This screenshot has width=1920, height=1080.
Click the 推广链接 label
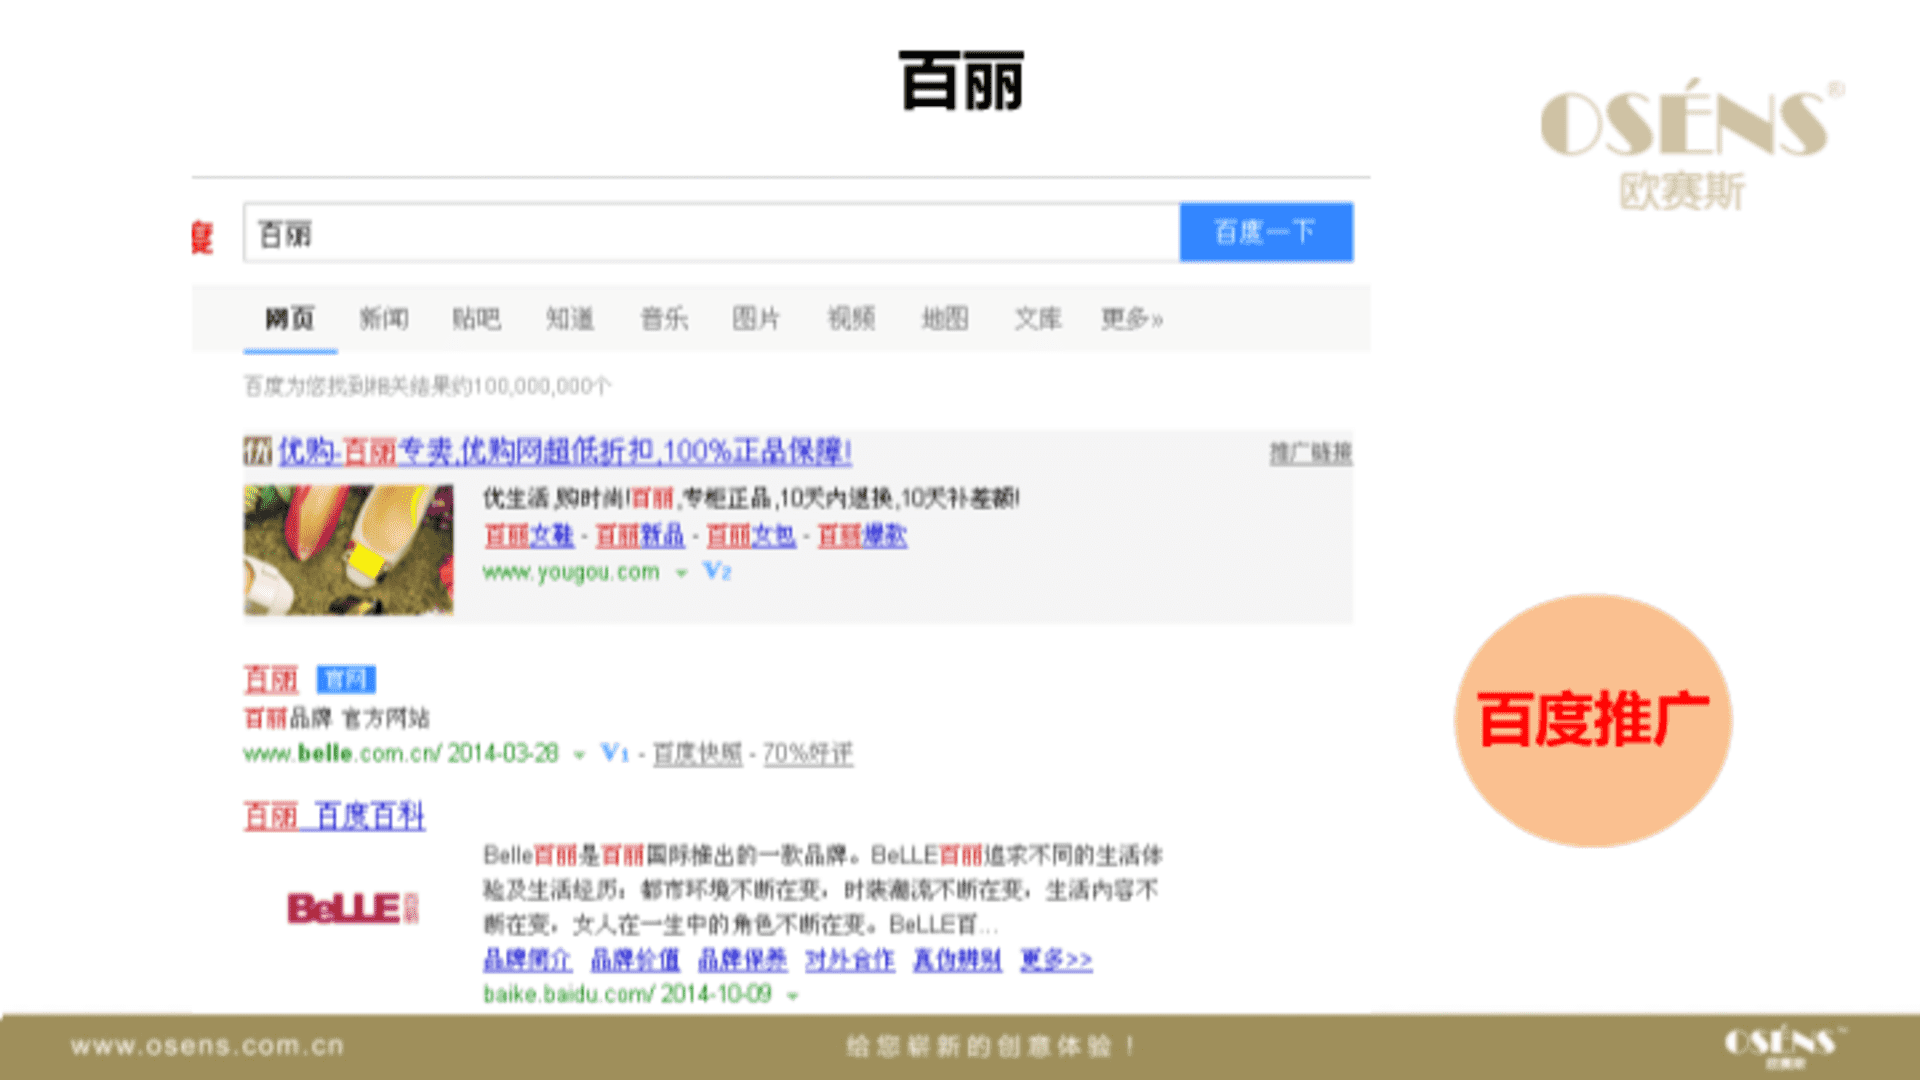(x=1311, y=453)
